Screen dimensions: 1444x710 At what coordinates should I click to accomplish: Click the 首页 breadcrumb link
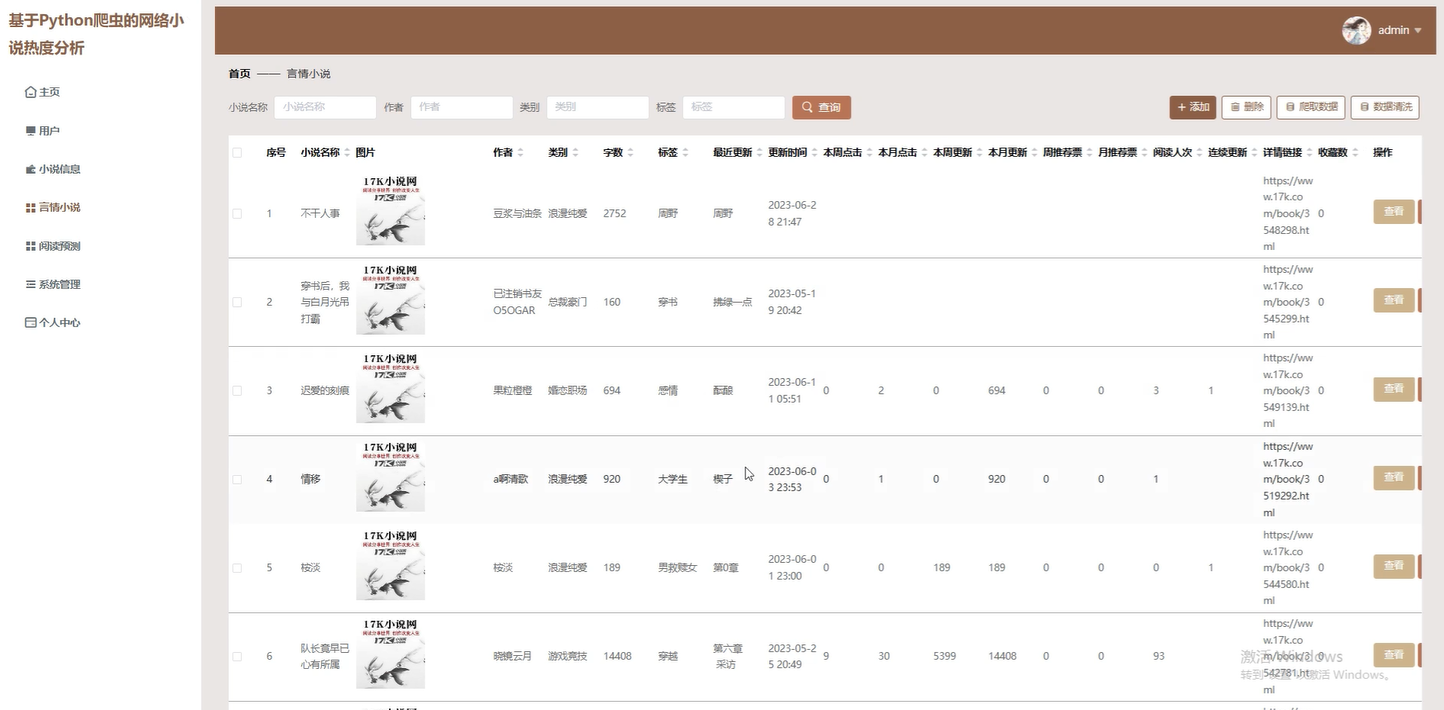click(239, 74)
